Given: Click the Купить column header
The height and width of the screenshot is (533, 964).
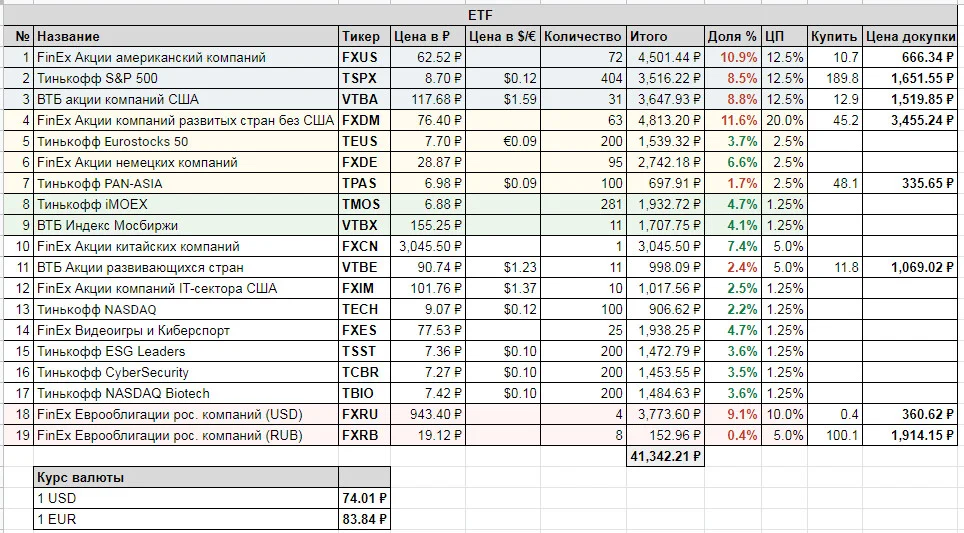Looking at the screenshot, I should pyautogui.click(x=835, y=37).
